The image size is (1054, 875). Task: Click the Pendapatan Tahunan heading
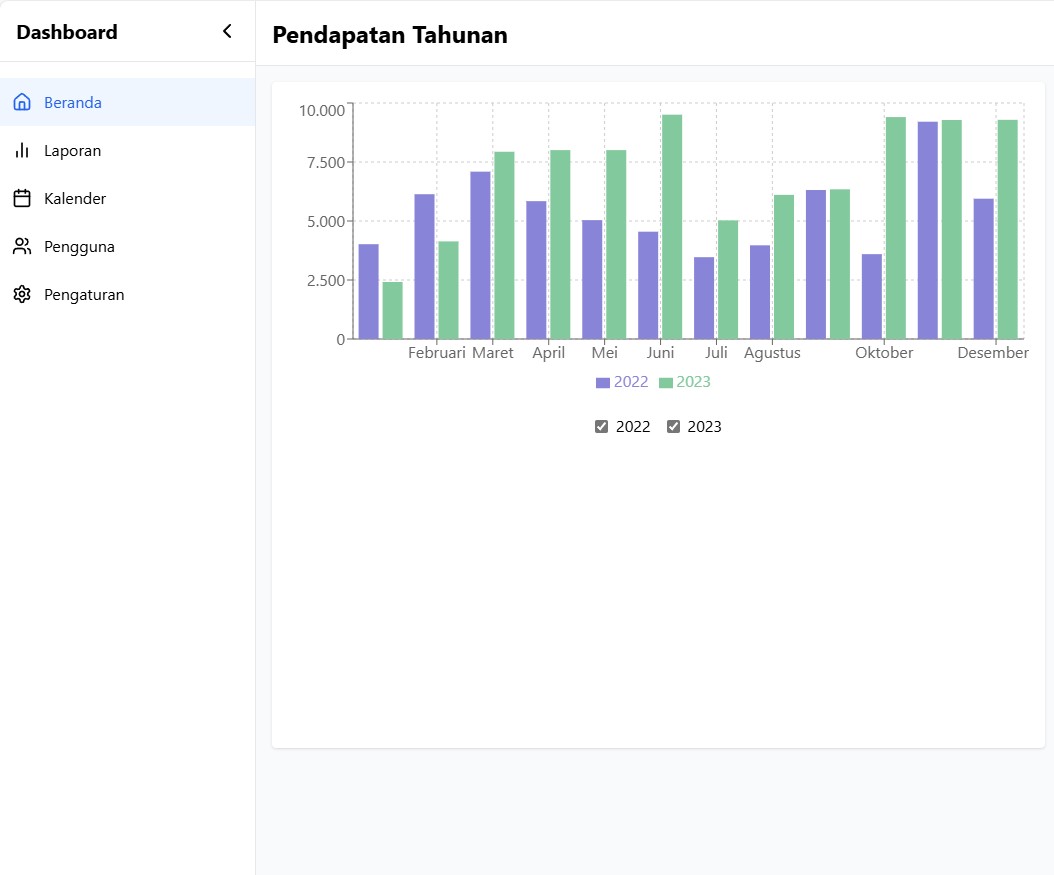[390, 34]
